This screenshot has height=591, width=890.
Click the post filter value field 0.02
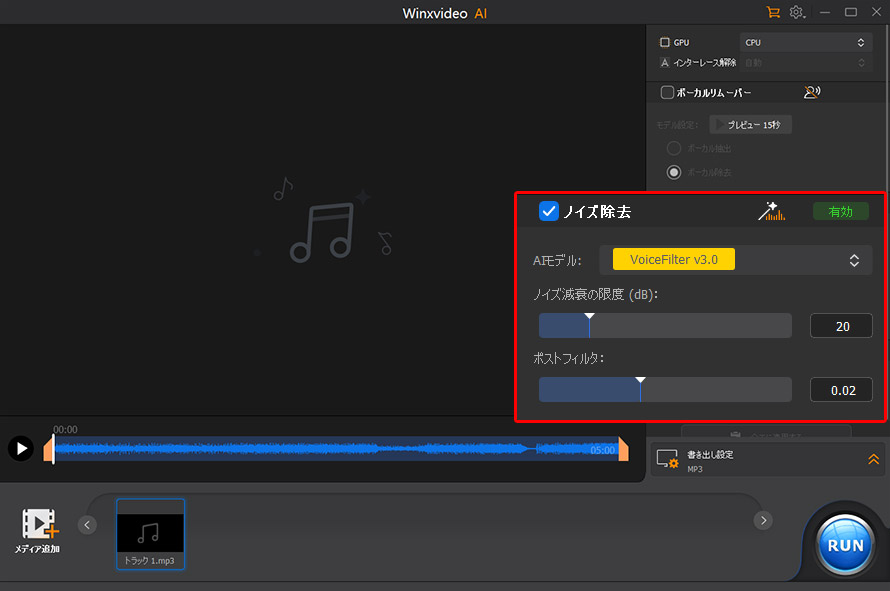point(841,390)
